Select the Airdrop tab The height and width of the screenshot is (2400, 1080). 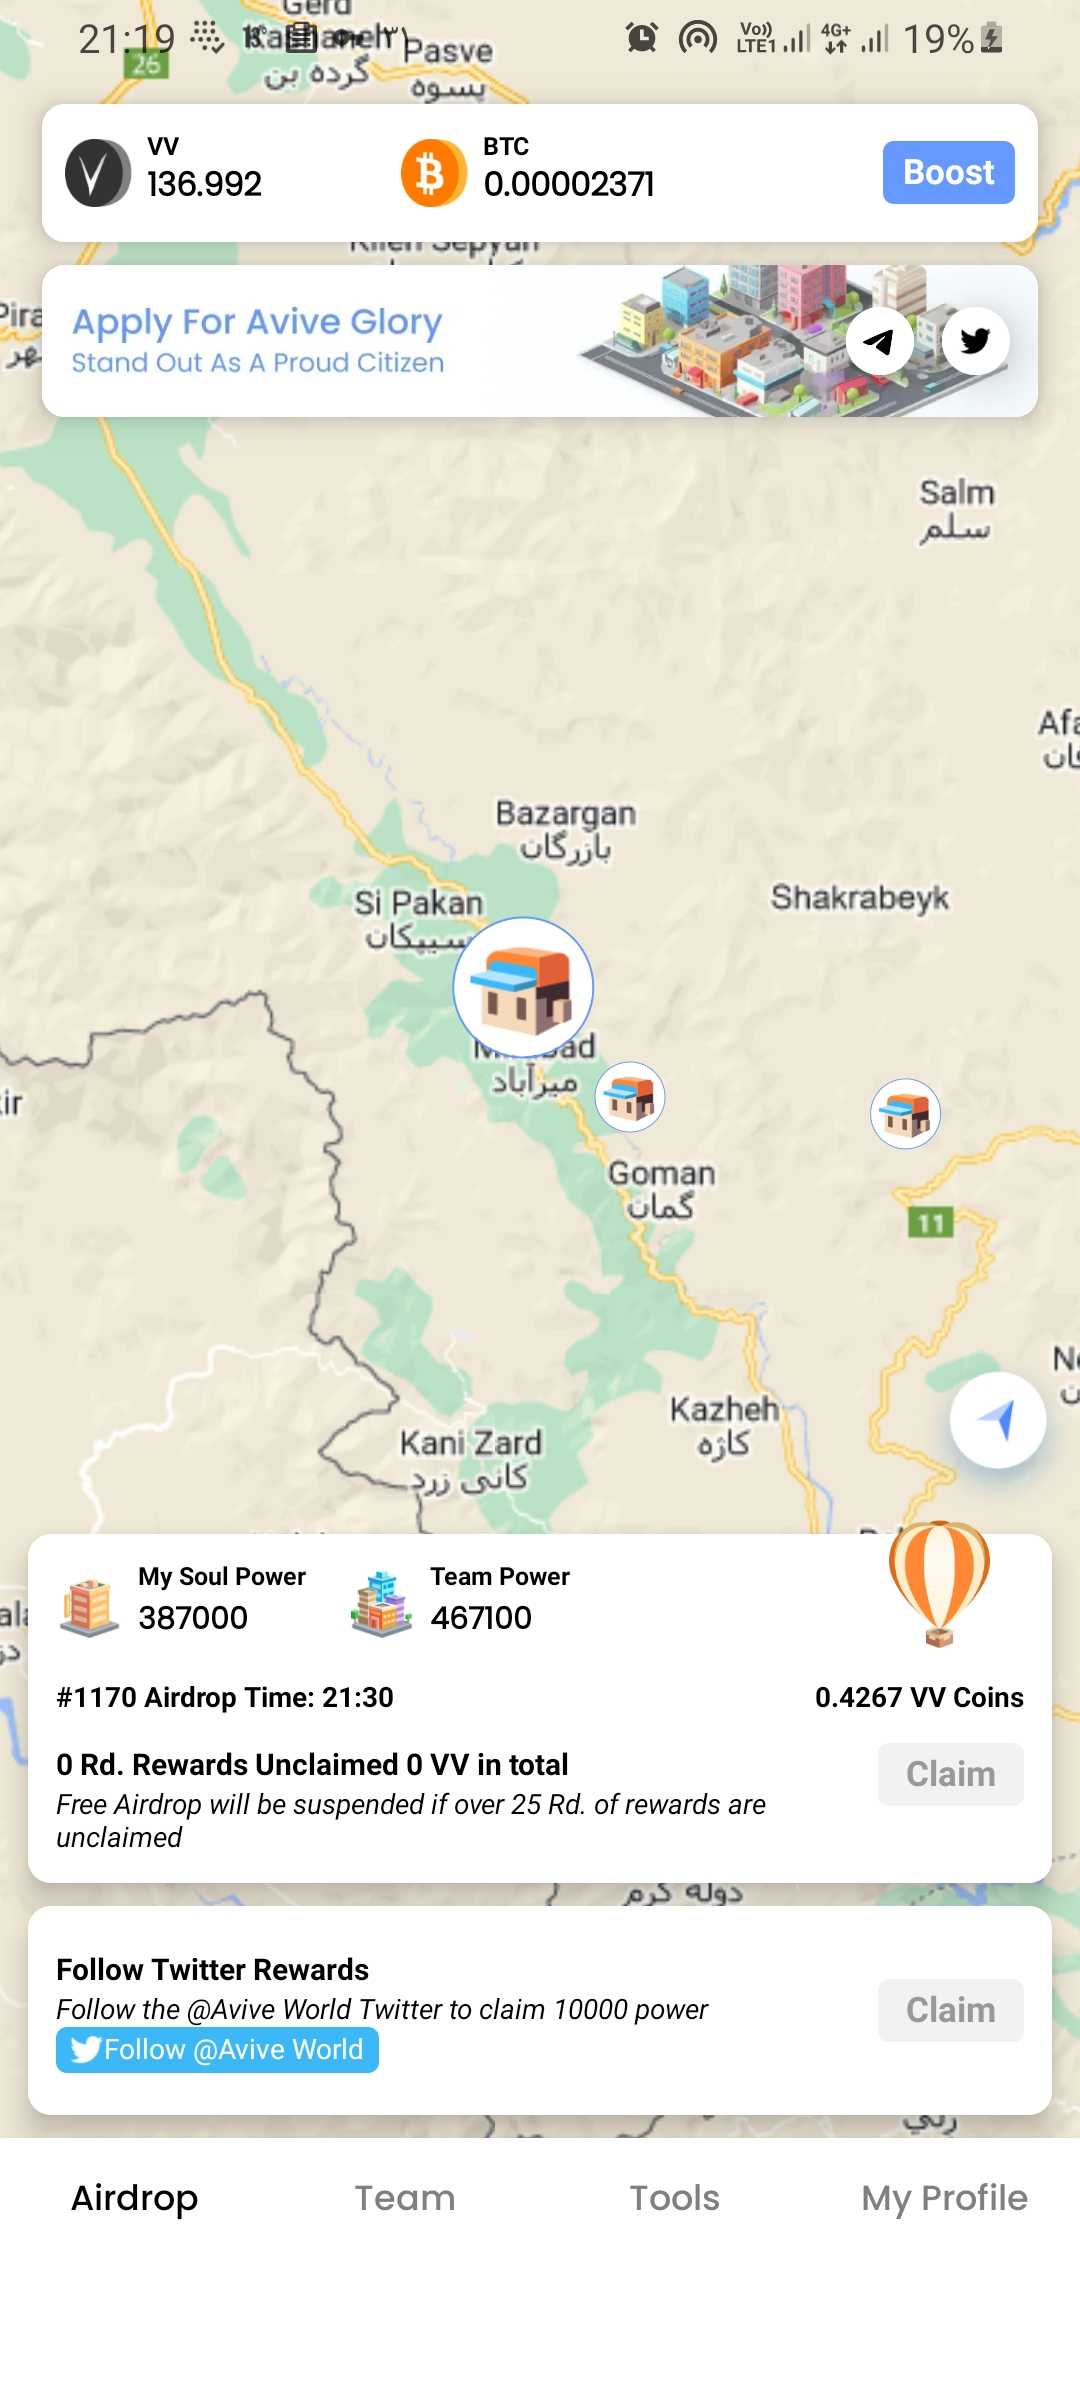tap(135, 2198)
